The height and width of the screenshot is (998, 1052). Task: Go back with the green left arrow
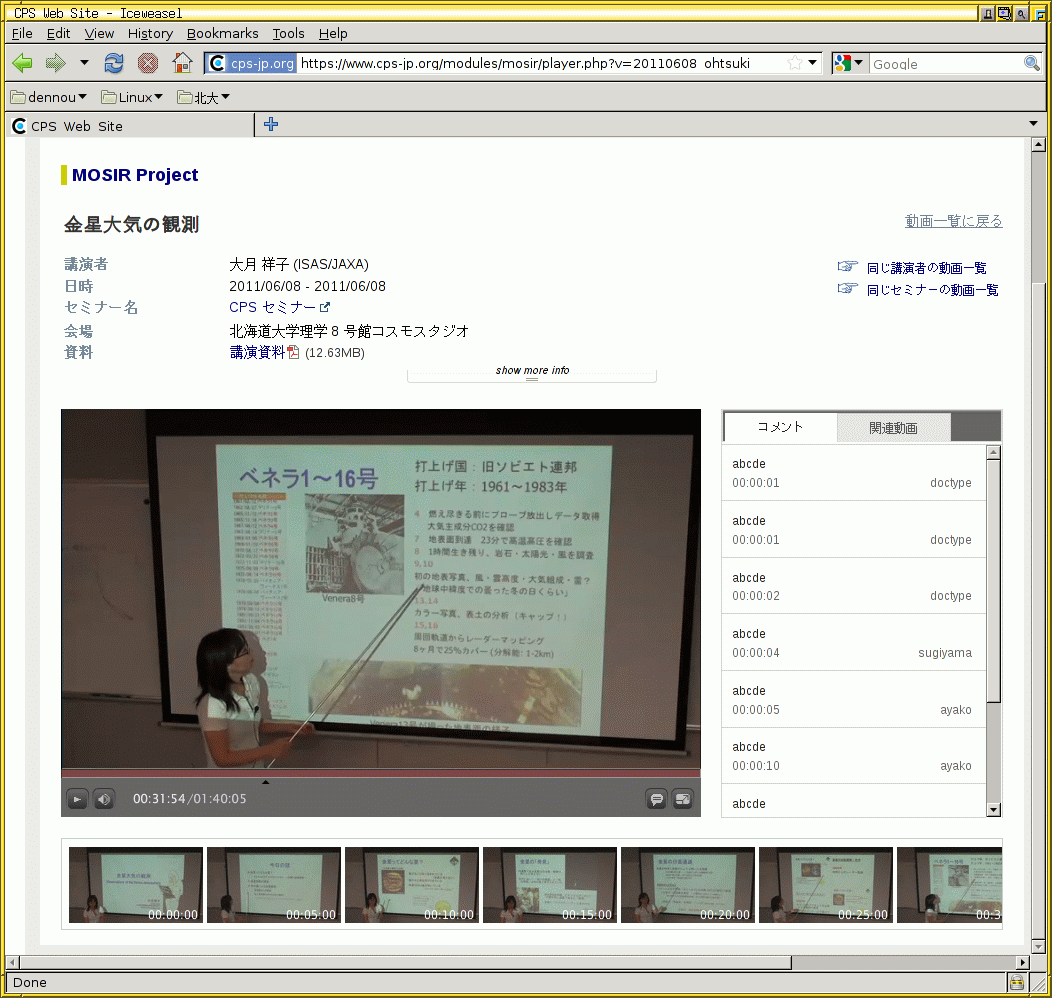(22, 64)
